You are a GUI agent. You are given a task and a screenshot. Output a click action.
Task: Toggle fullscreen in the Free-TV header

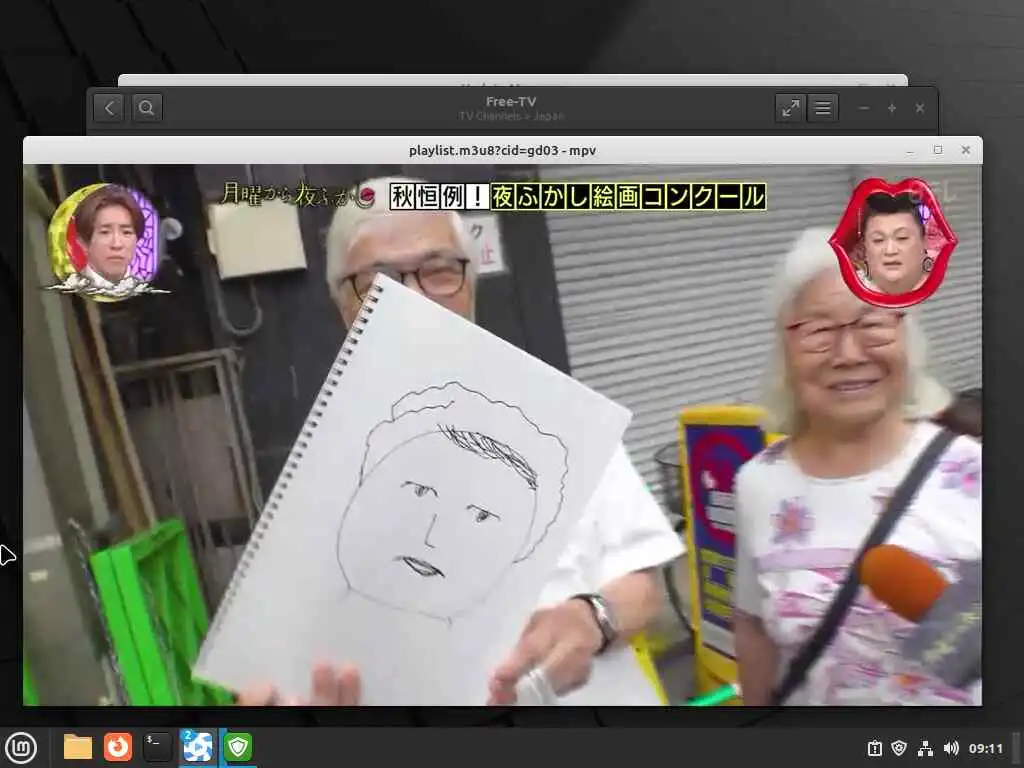click(x=790, y=108)
